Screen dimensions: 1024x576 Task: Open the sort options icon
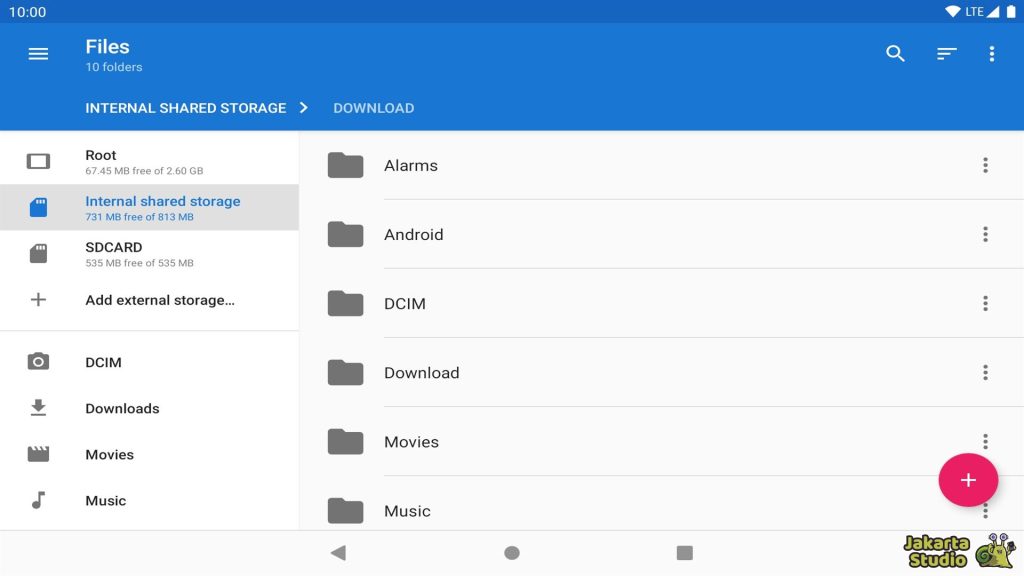point(945,54)
